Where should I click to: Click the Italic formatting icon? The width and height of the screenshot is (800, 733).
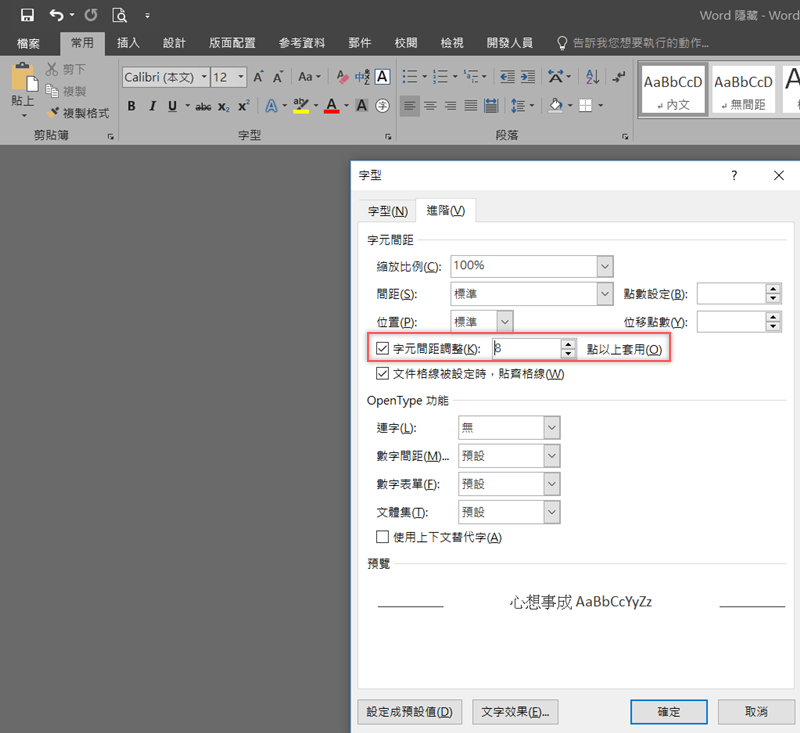(x=152, y=106)
